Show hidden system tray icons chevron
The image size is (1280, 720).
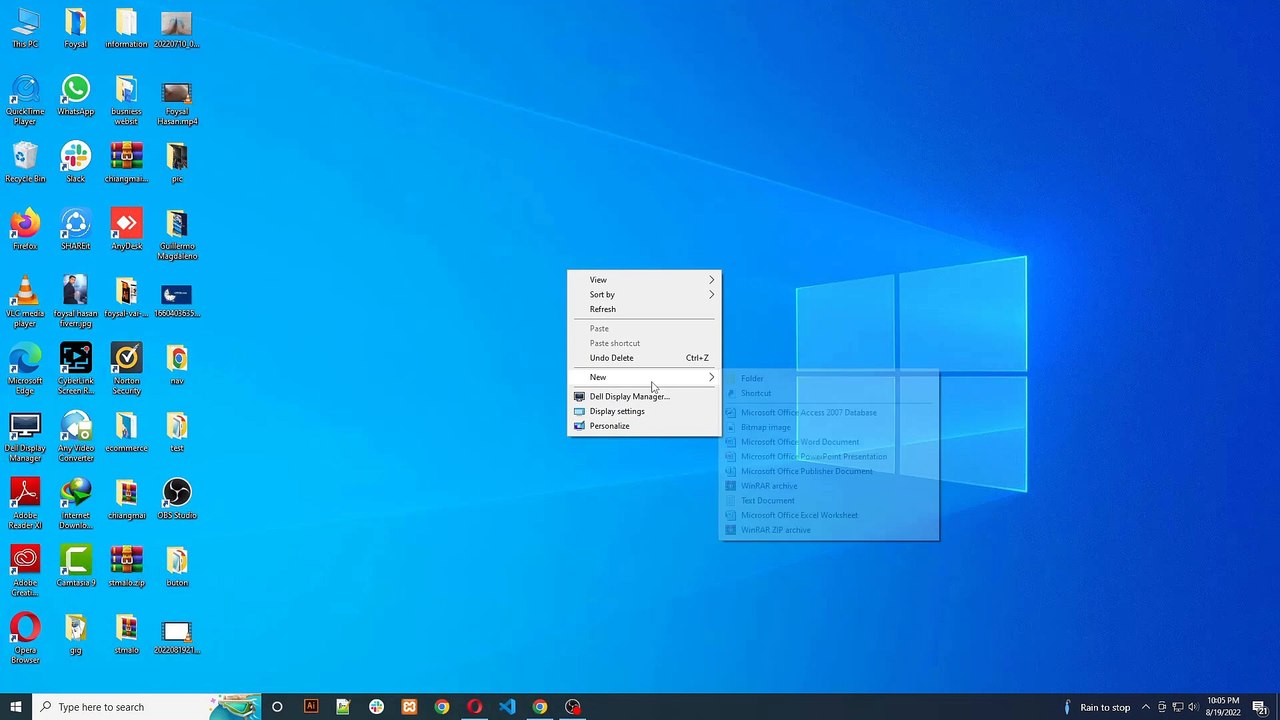(1145, 707)
